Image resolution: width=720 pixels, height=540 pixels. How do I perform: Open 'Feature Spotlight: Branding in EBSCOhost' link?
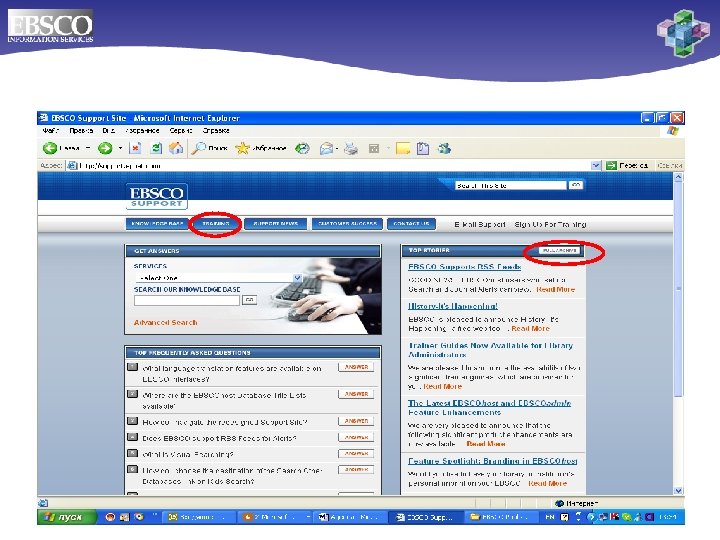pos(493,461)
